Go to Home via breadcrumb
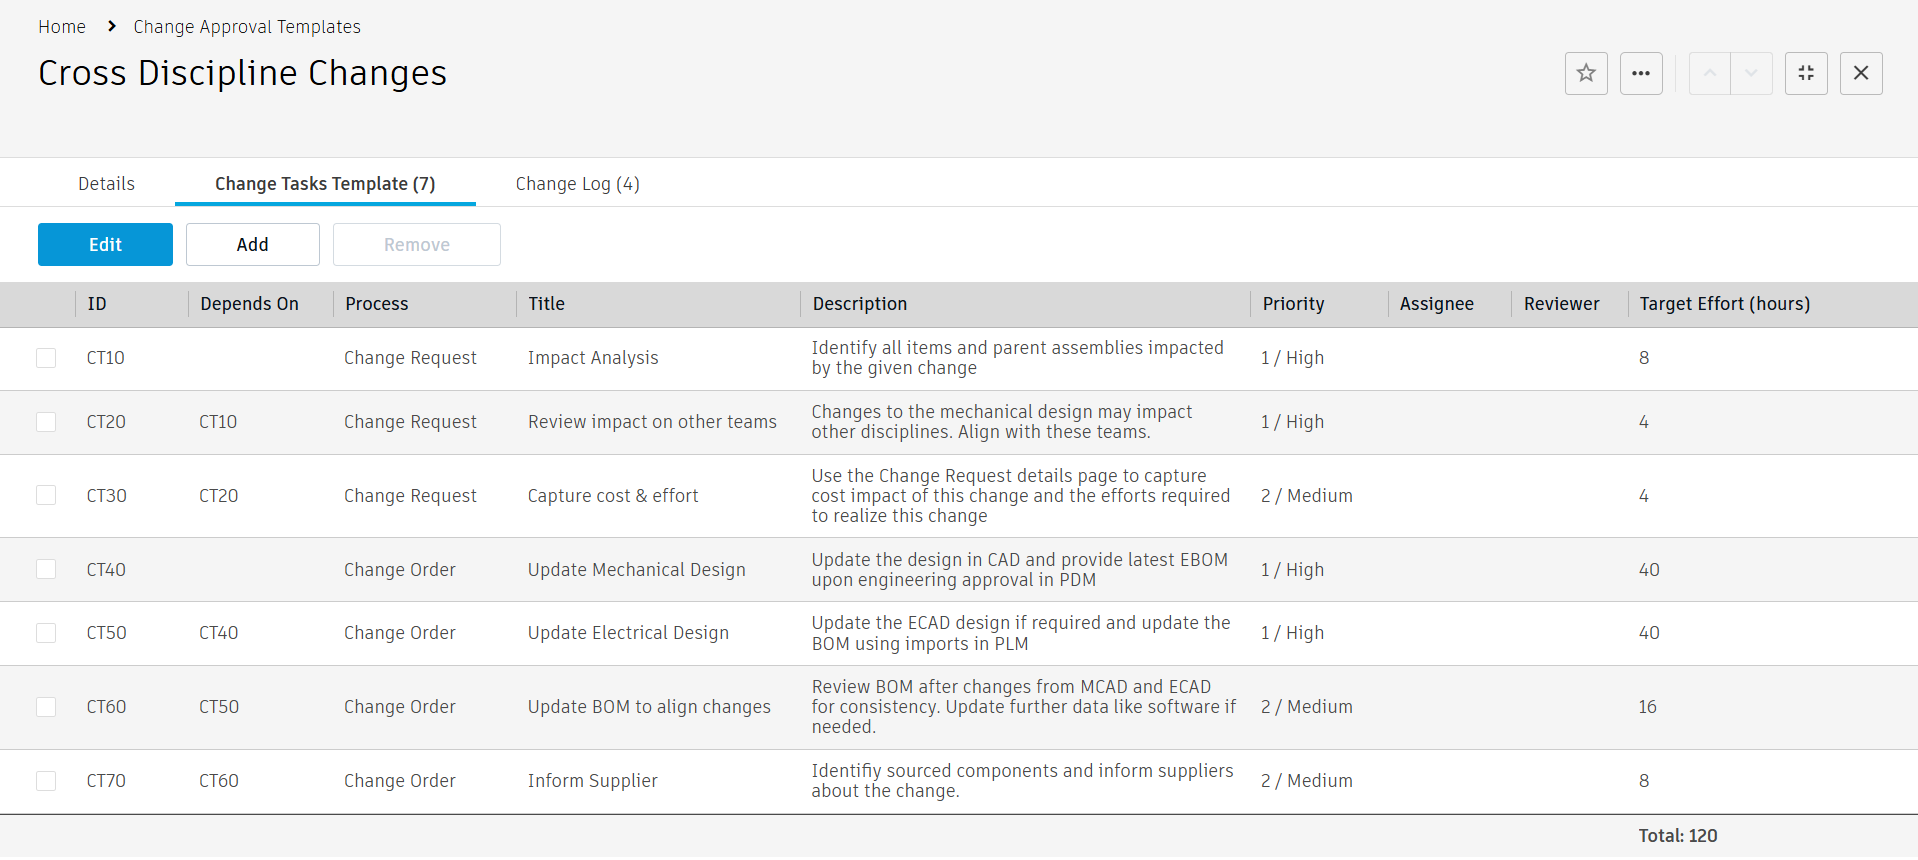The height and width of the screenshot is (860, 1918). 62,27
